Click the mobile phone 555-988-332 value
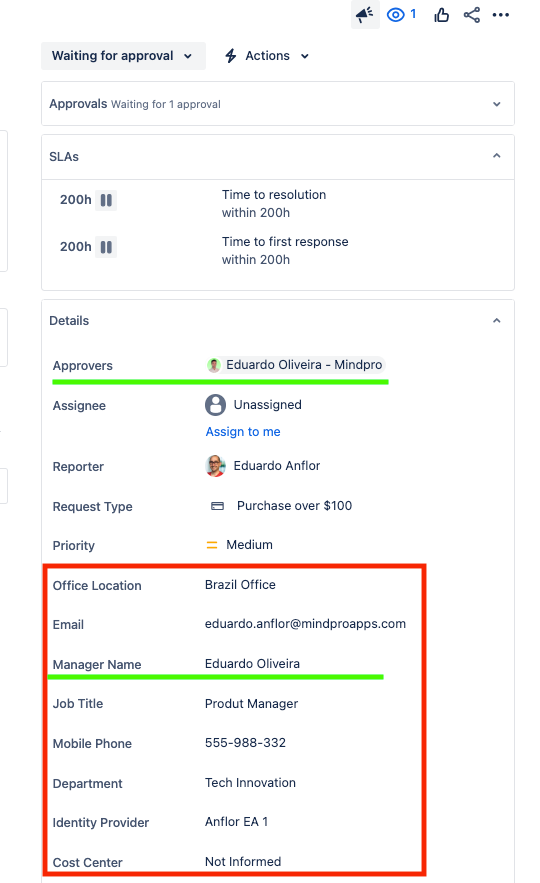 pos(246,743)
